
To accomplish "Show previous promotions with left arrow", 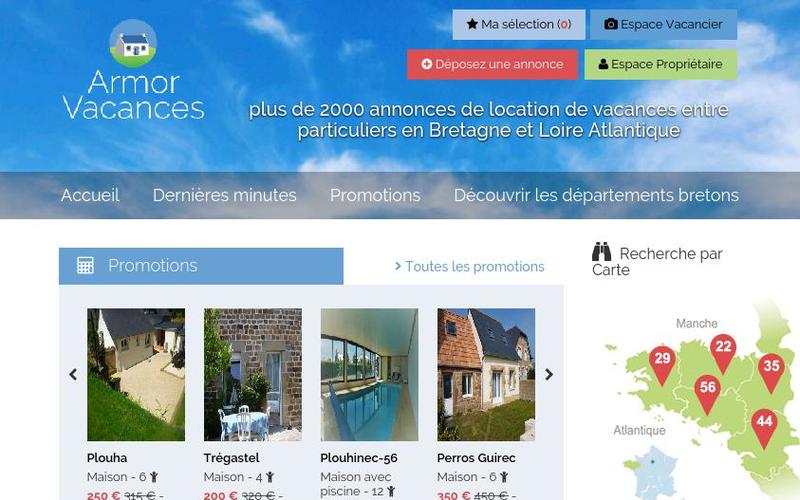I will tap(73, 374).
